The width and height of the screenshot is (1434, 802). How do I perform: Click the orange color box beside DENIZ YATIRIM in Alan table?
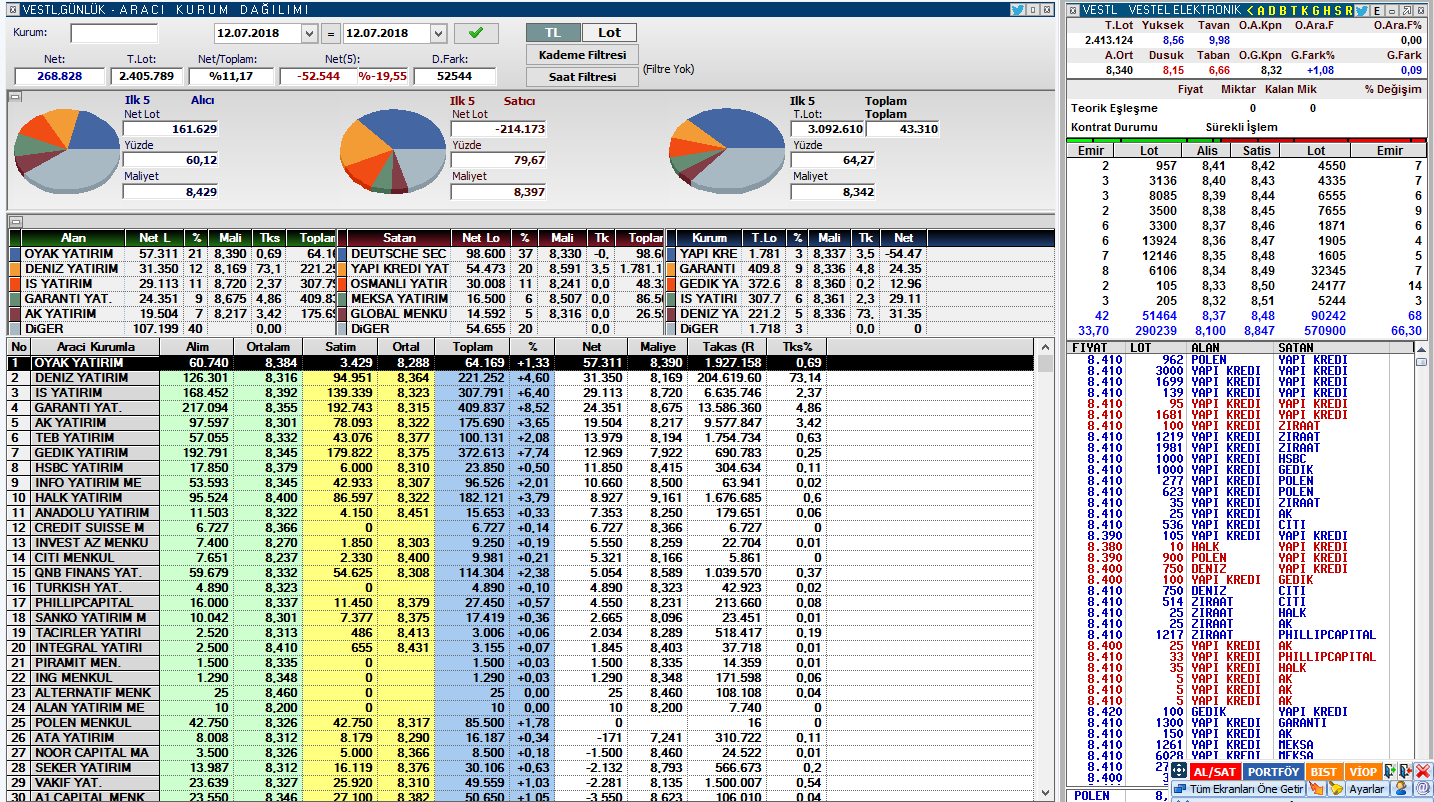click(14, 269)
